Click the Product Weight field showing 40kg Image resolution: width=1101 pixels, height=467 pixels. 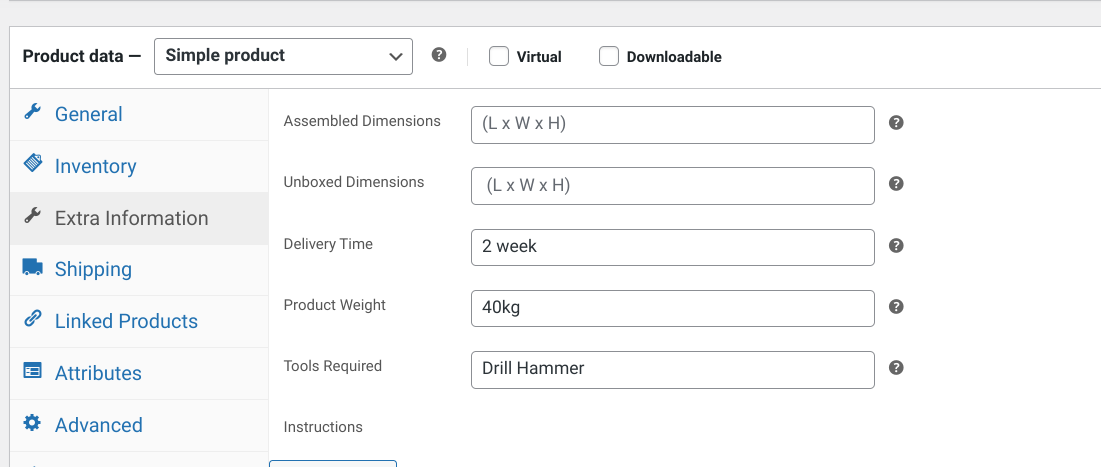pos(672,308)
